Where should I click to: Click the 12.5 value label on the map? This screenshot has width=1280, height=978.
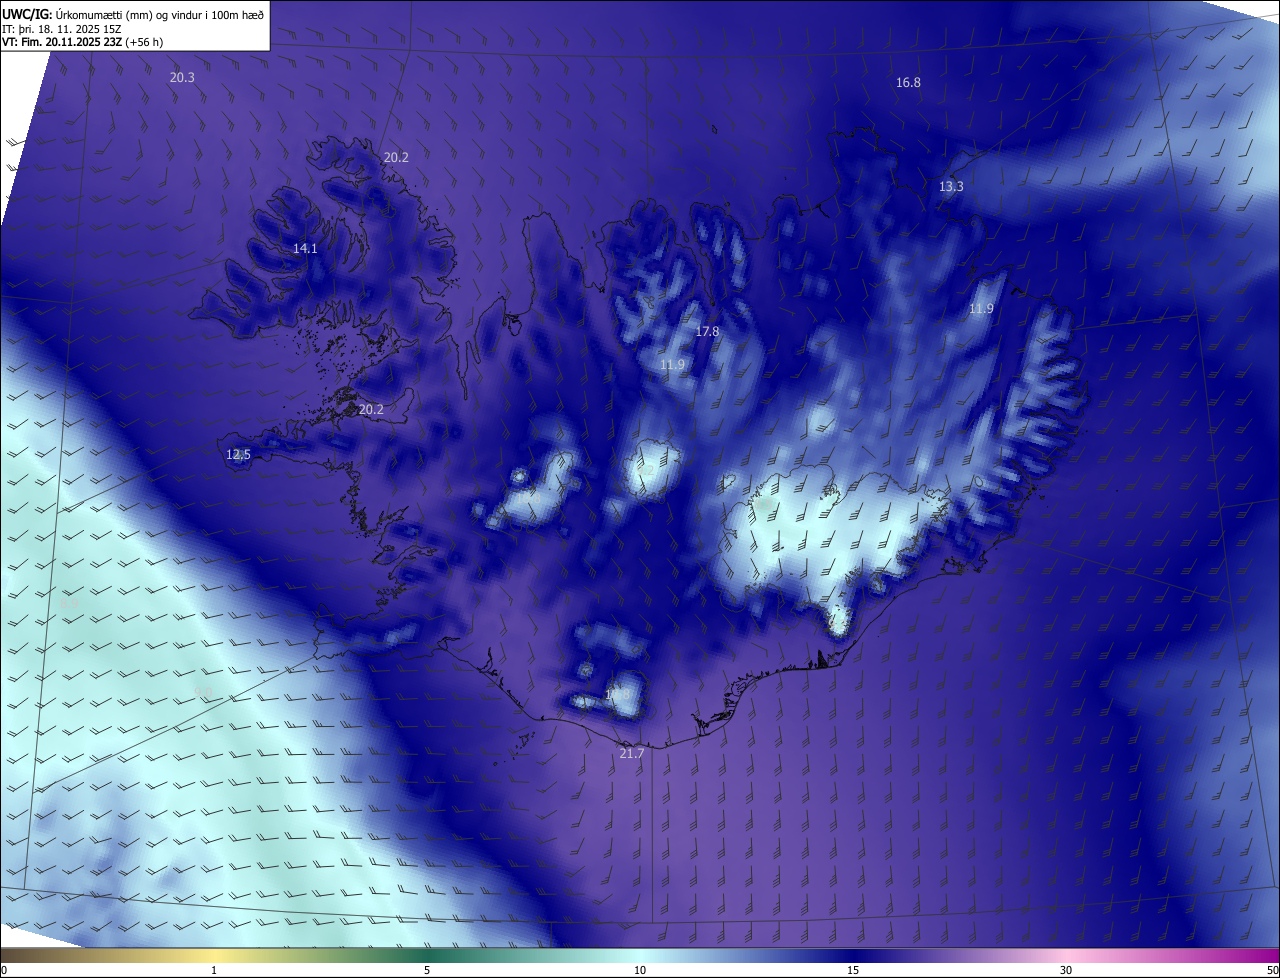pyautogui.click(x=238, y=454)
